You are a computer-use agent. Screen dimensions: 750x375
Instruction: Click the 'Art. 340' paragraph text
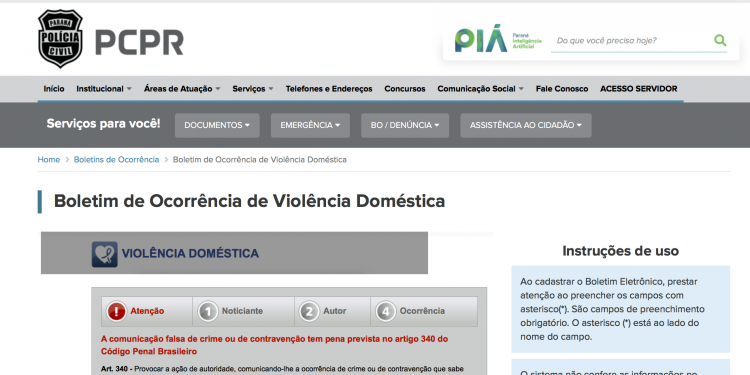pyautogui.click(x=282, y=370)
